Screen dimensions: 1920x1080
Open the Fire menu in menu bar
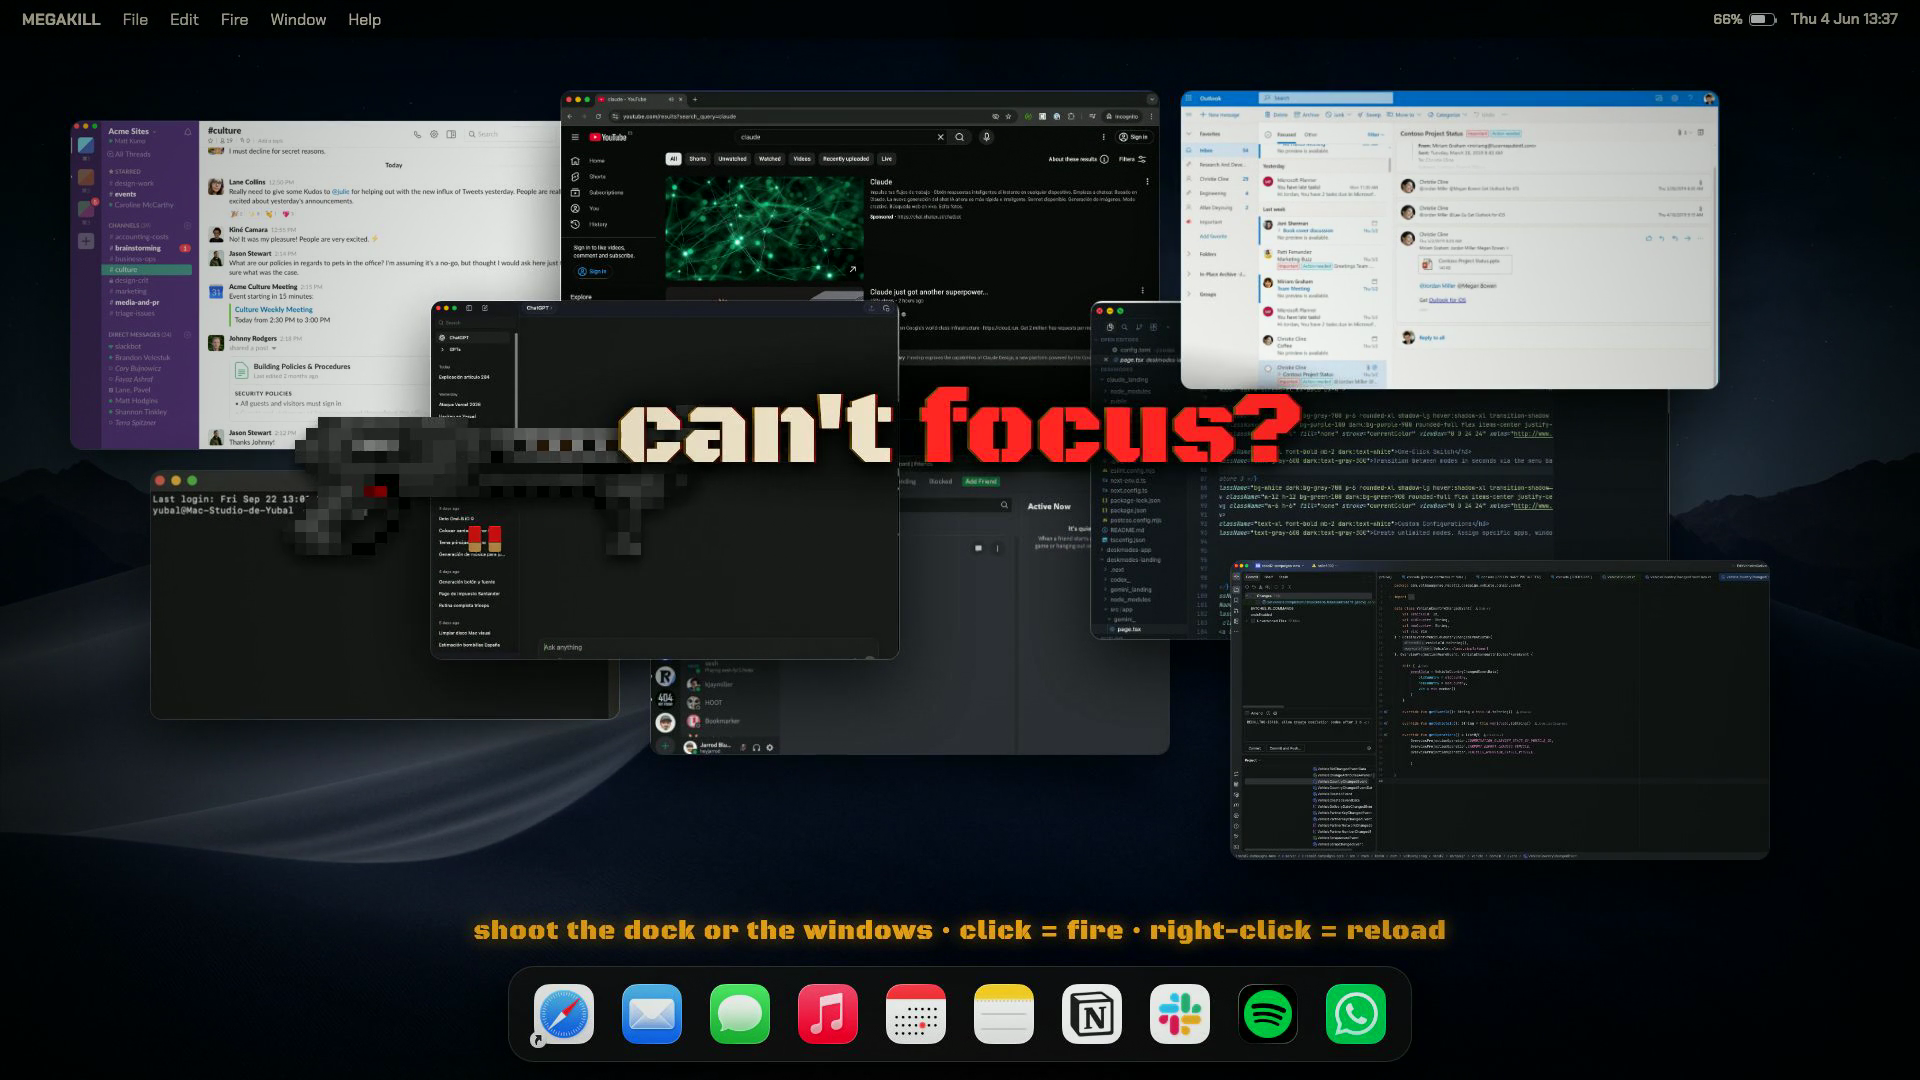[234, 19]
